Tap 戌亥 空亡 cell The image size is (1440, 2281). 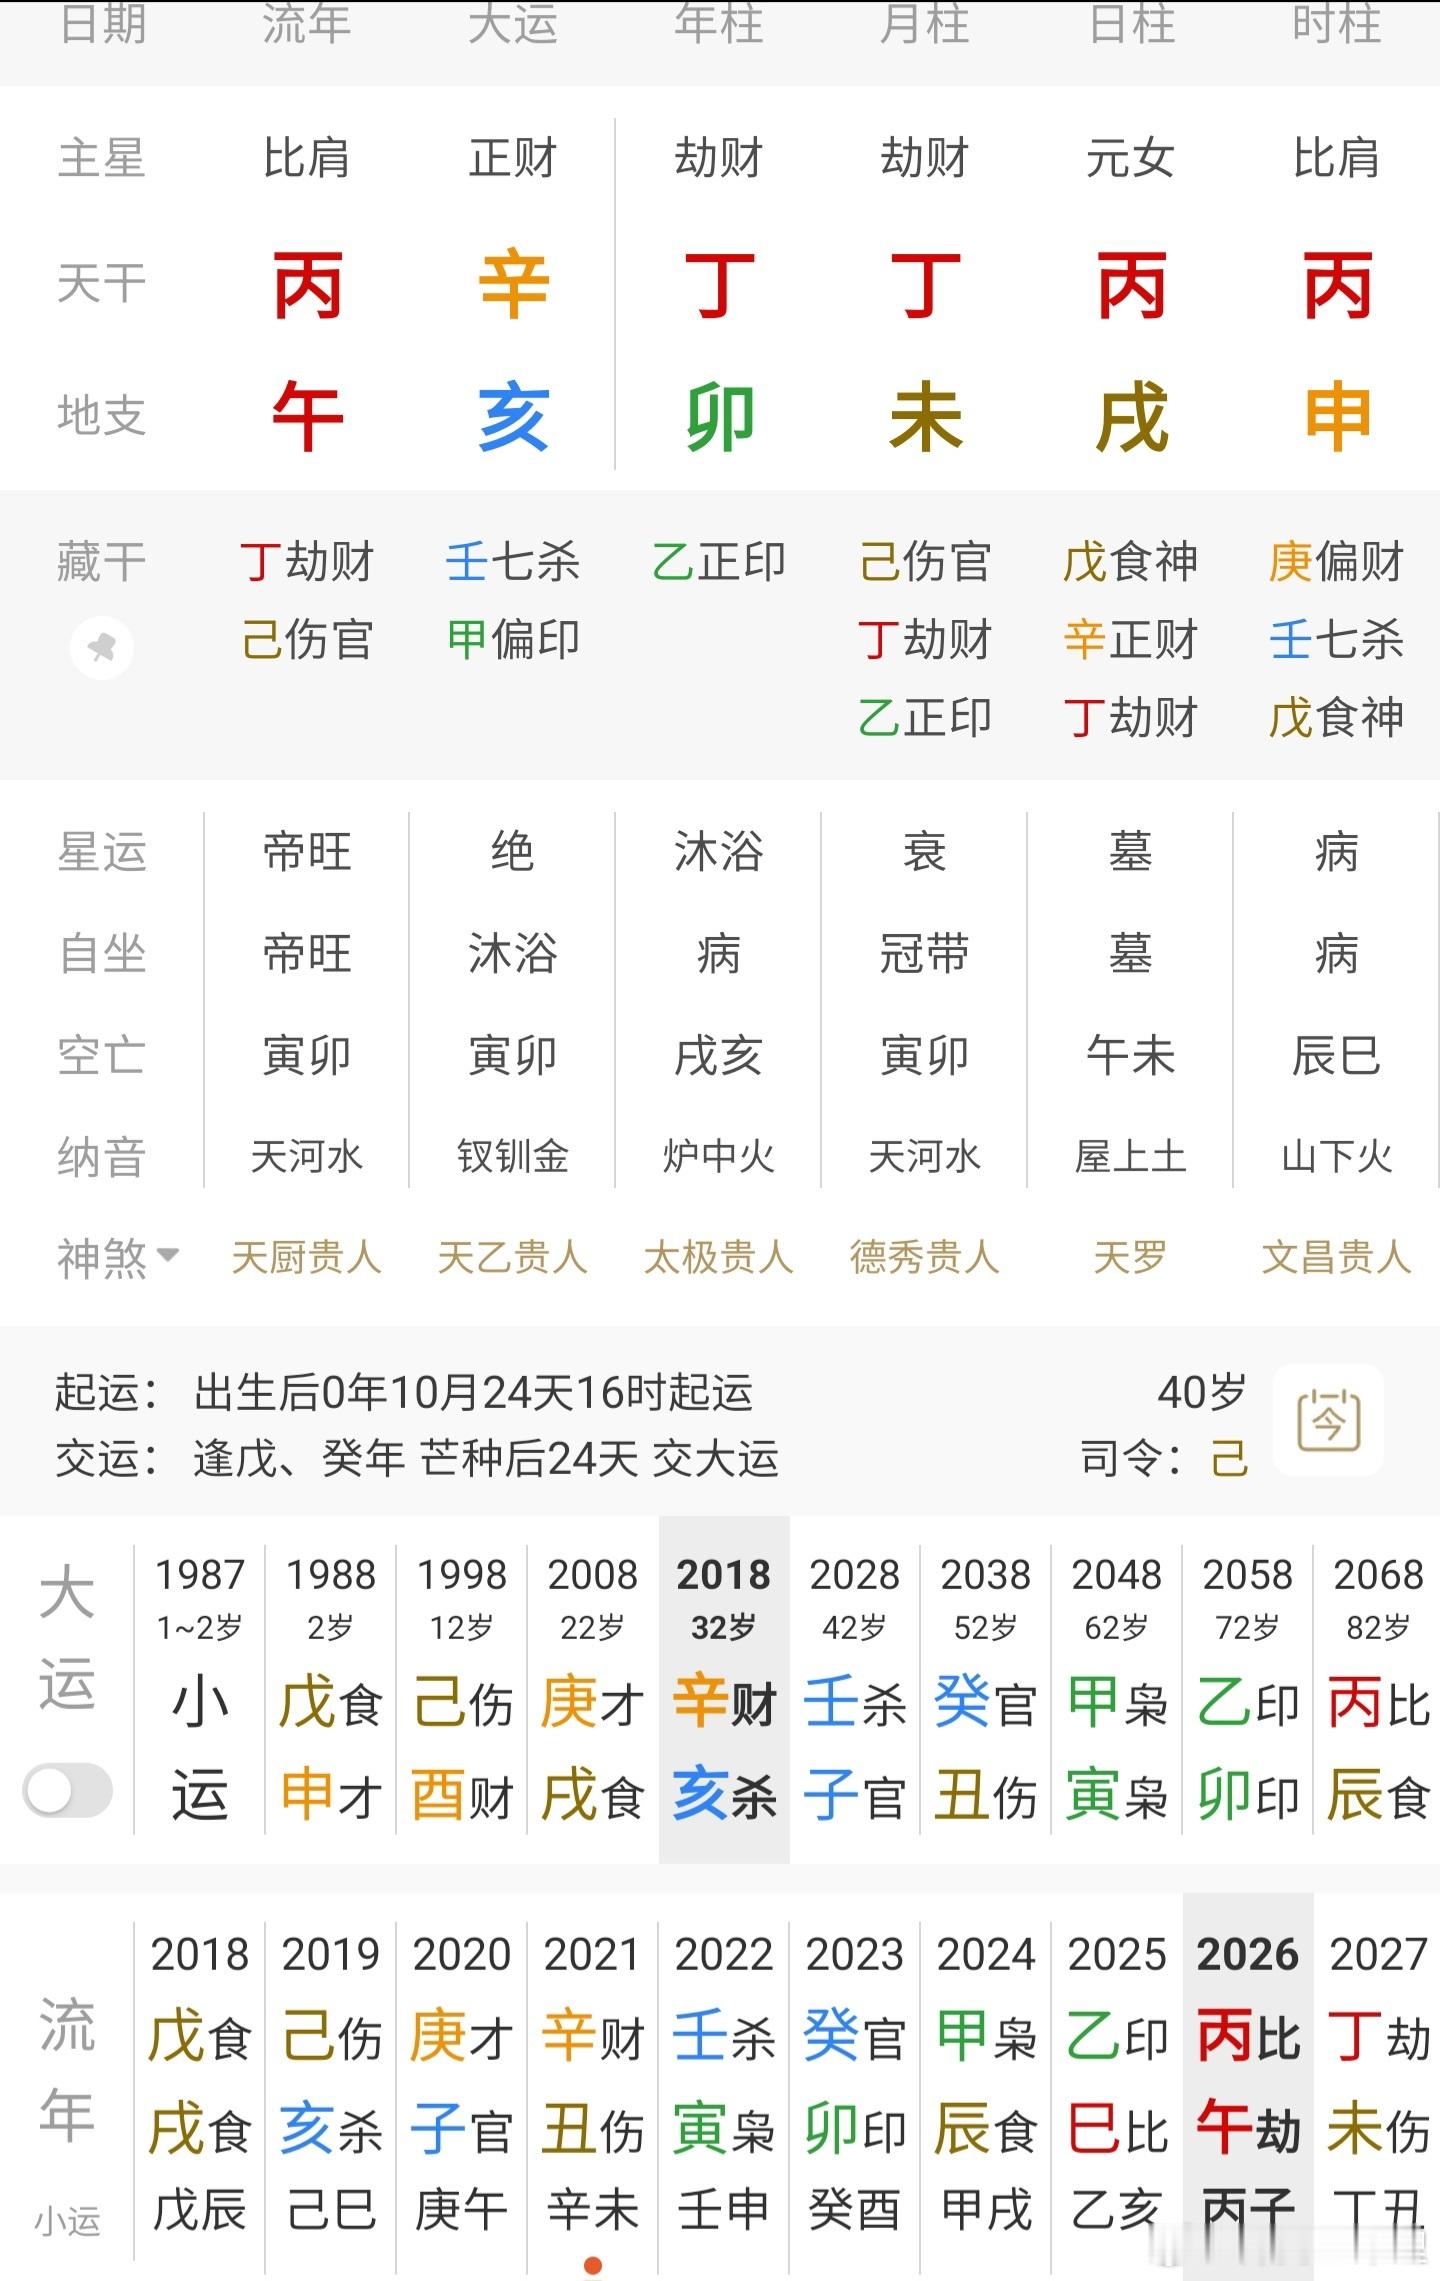(x=719, y=1056)
